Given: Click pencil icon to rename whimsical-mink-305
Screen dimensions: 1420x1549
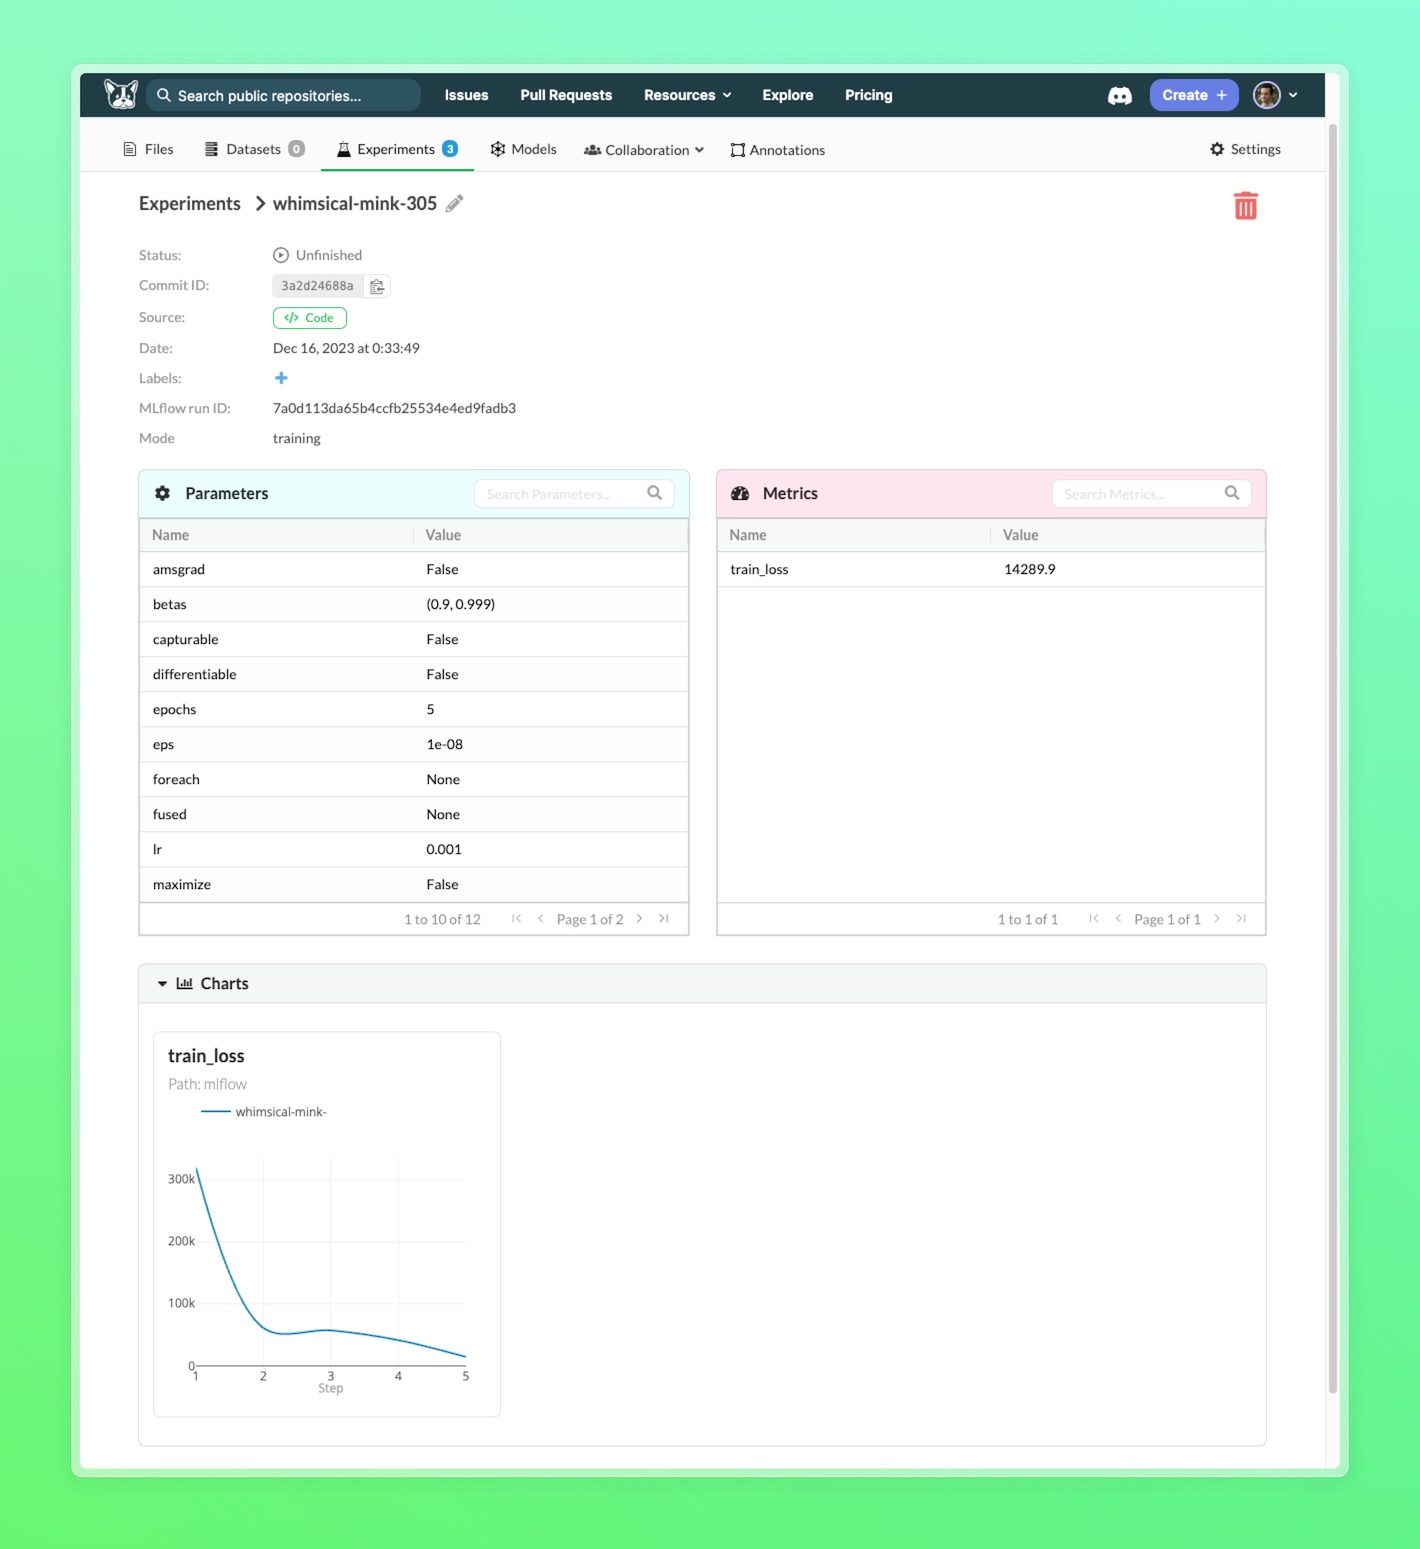Looking at the screenshot, I should [455, 204].
